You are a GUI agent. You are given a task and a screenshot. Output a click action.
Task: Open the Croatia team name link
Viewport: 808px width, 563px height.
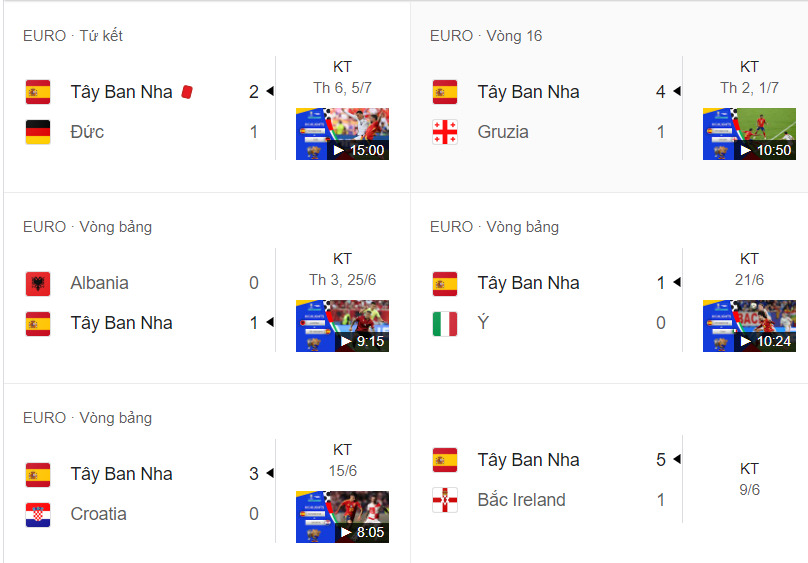click(x=98, y=514)
